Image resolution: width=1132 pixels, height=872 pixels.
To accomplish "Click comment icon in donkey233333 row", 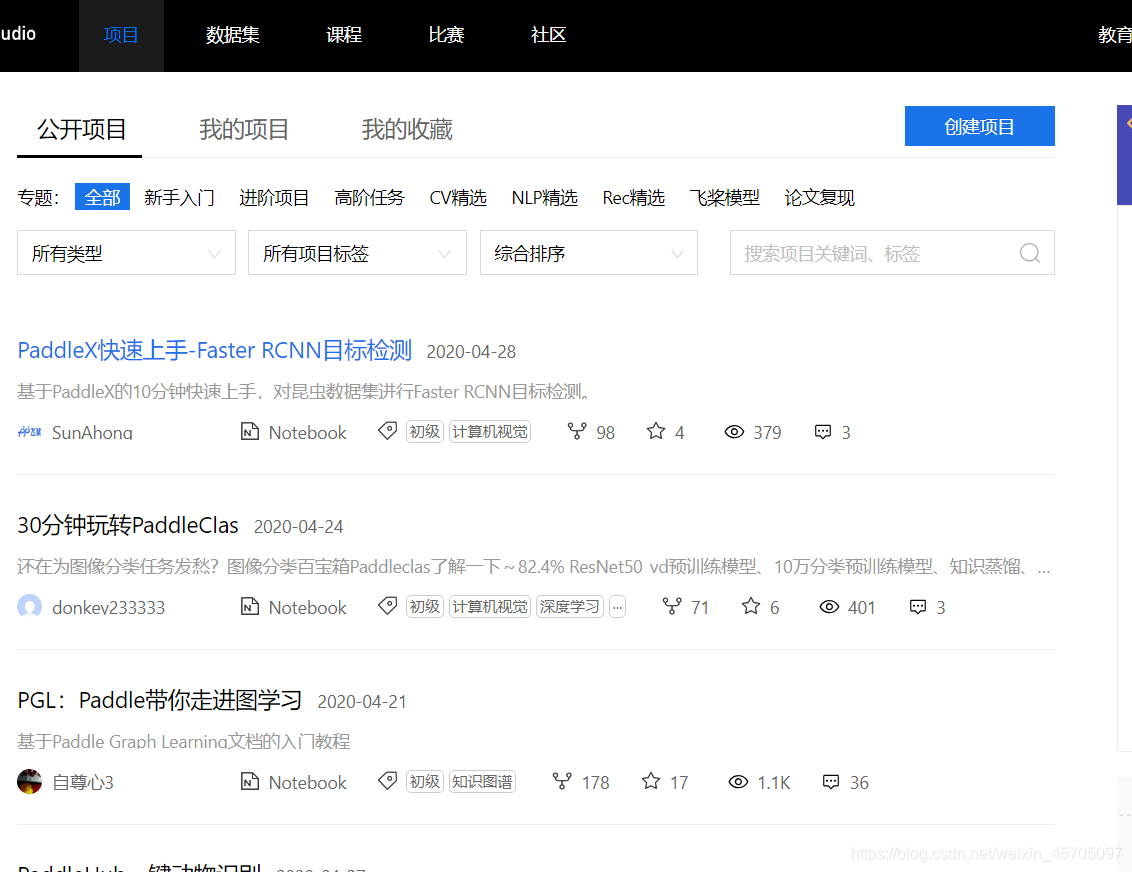I will point(918,606).
